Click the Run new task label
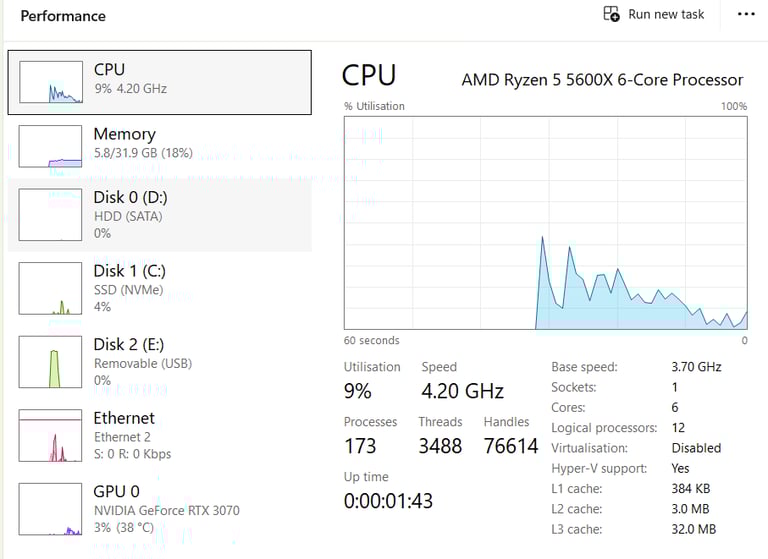Screen dimensions: 768x559 click(666, 14)
